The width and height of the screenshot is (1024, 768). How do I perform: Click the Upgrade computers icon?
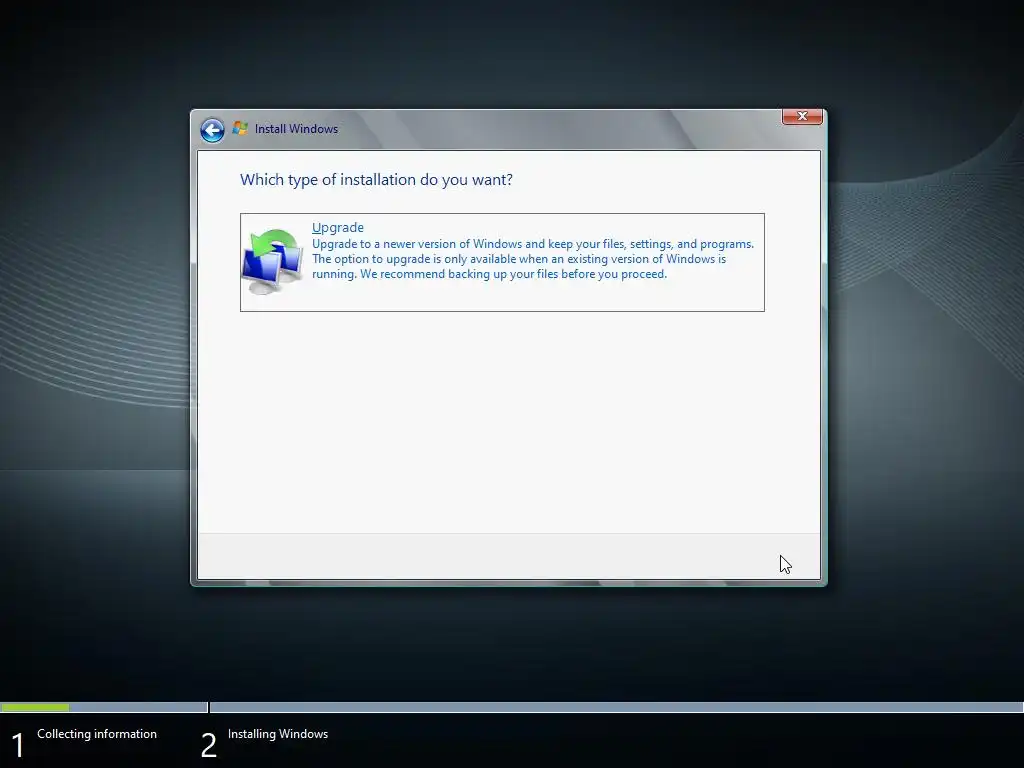(x=272, y=261)
